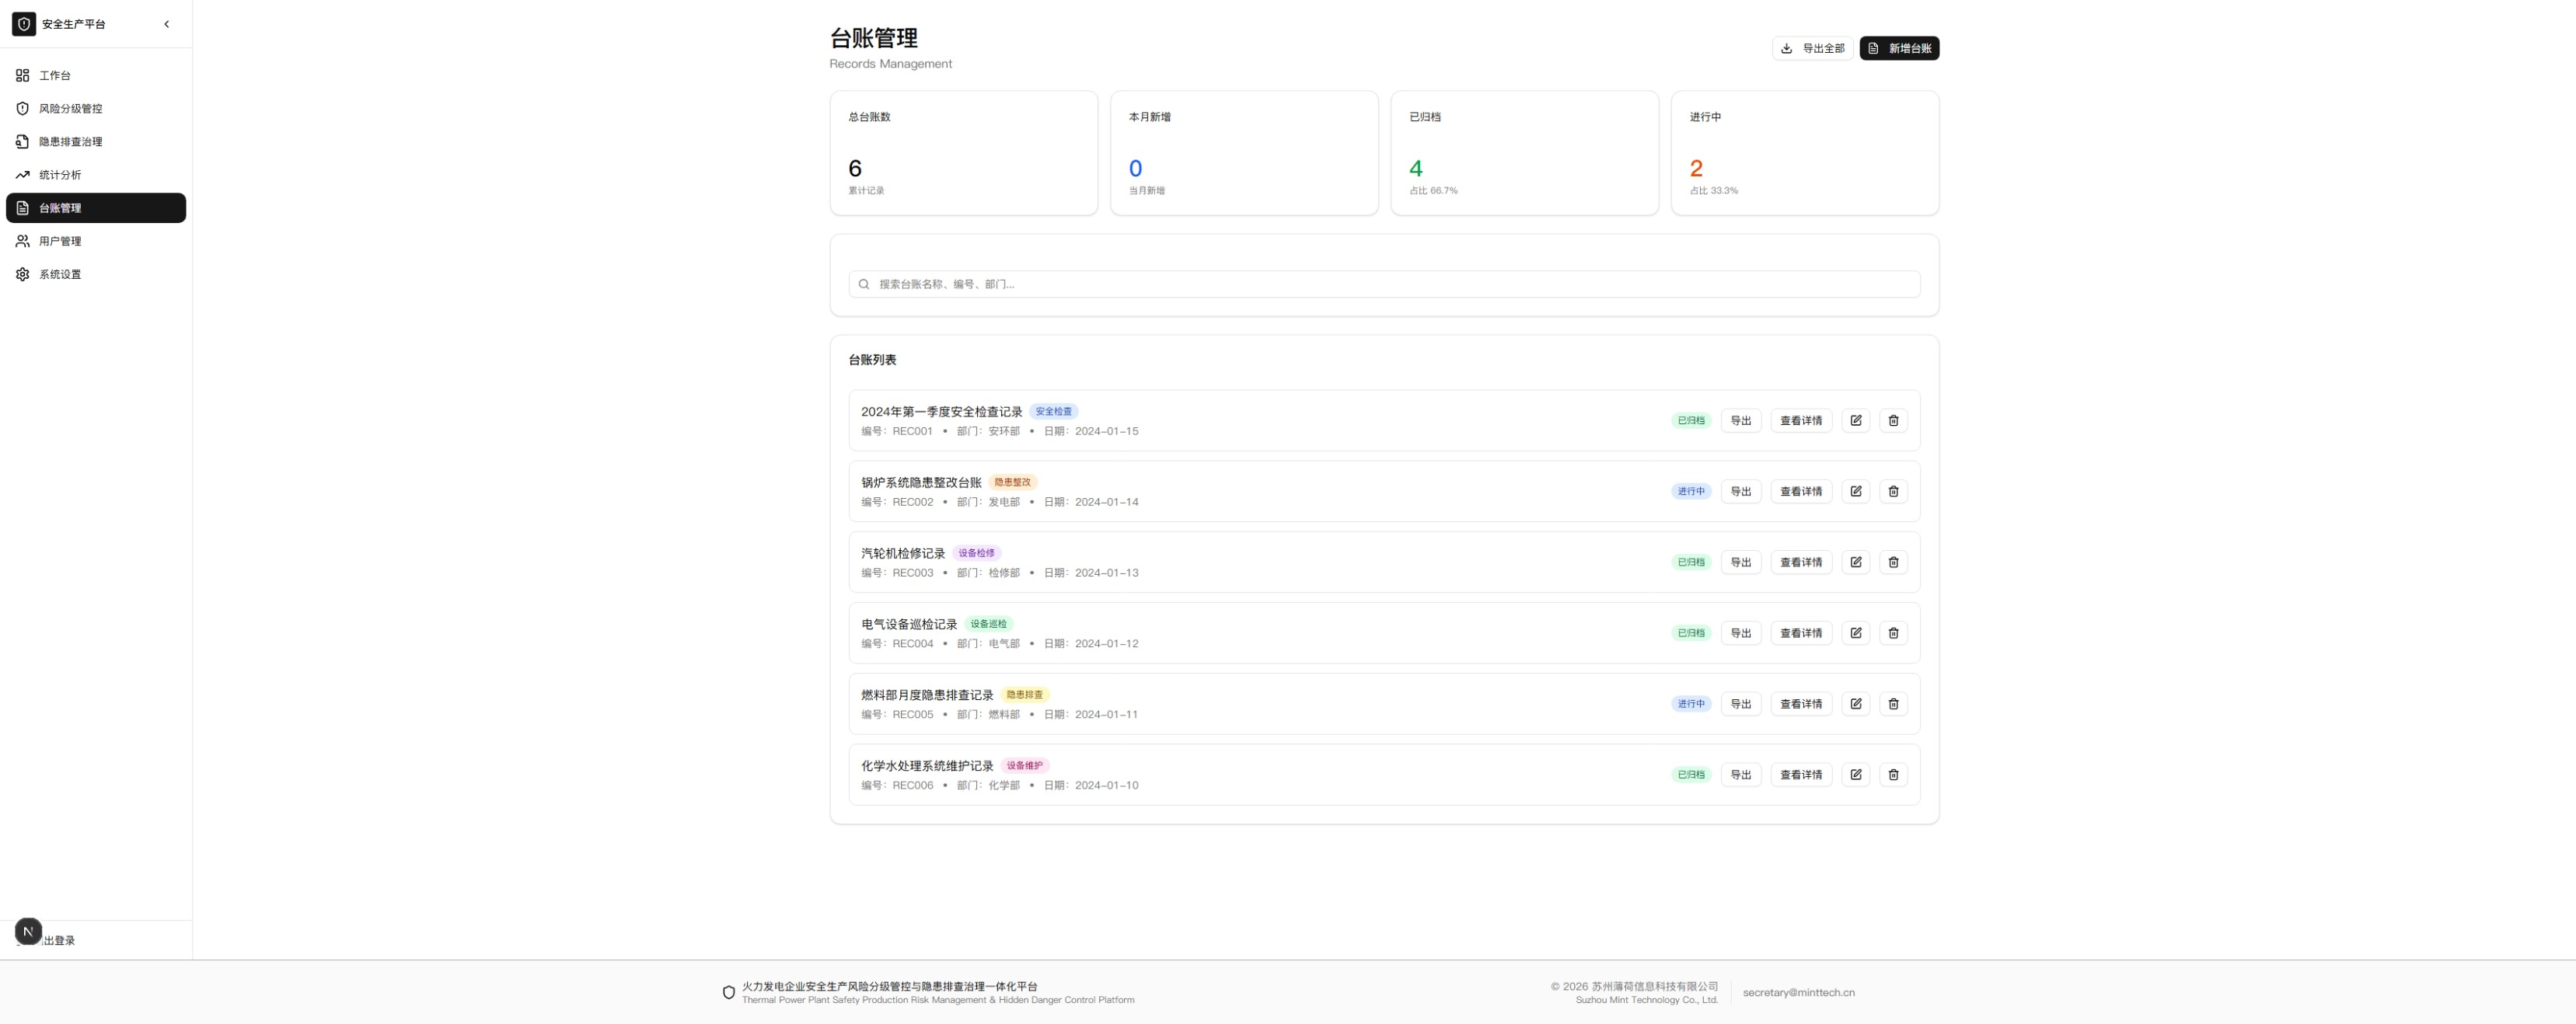Image resolution: width=2576 pixels, height=1024 pixels.
Task: Open 隐患排查治理 from the sidebar
Action: coord(22,141)
